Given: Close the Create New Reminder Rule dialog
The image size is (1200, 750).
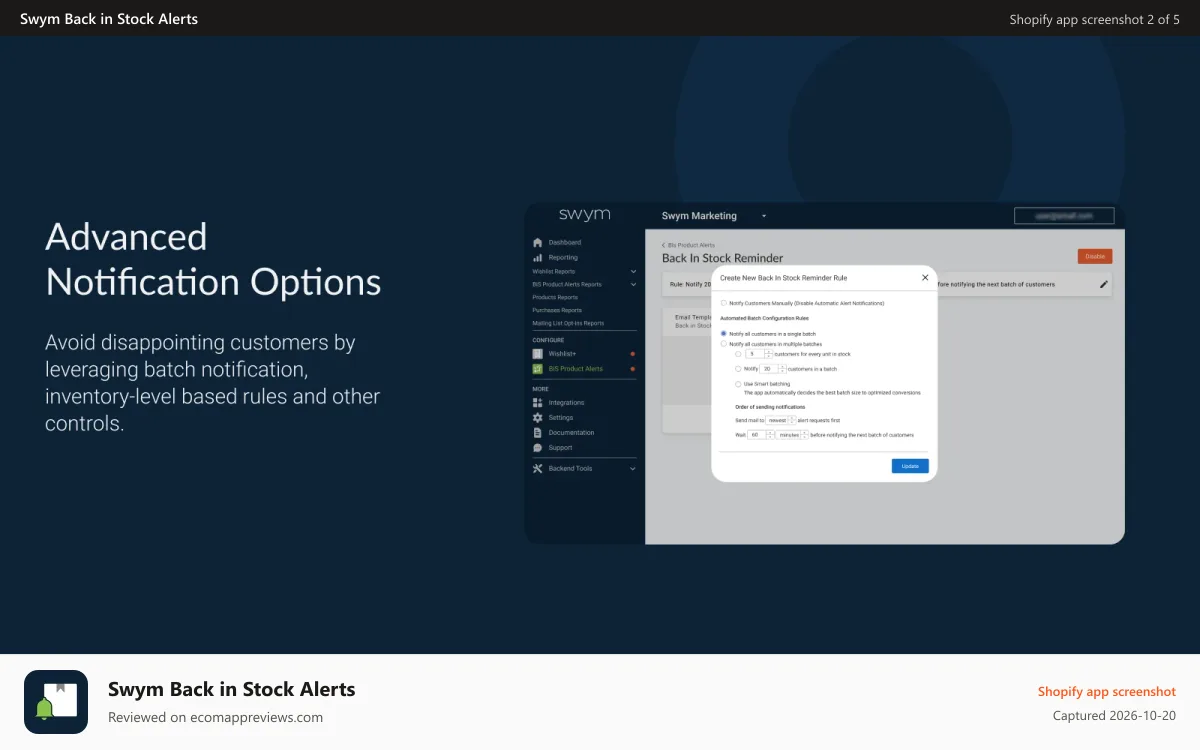Looking at the screenshot, I should tap(925, 277).
